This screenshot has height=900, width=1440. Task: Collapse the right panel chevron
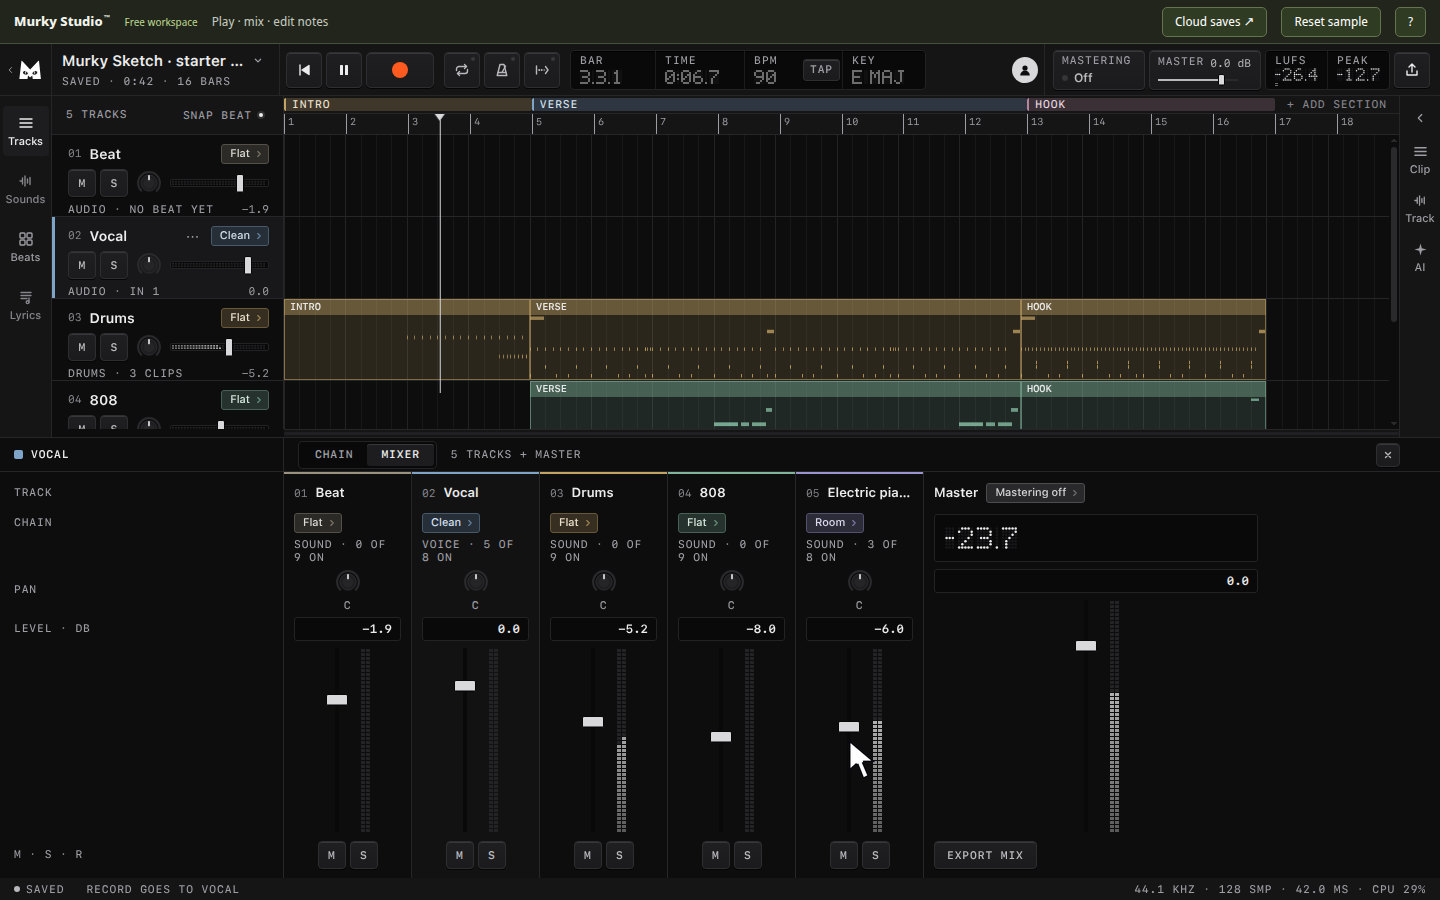click(1420, 118)
